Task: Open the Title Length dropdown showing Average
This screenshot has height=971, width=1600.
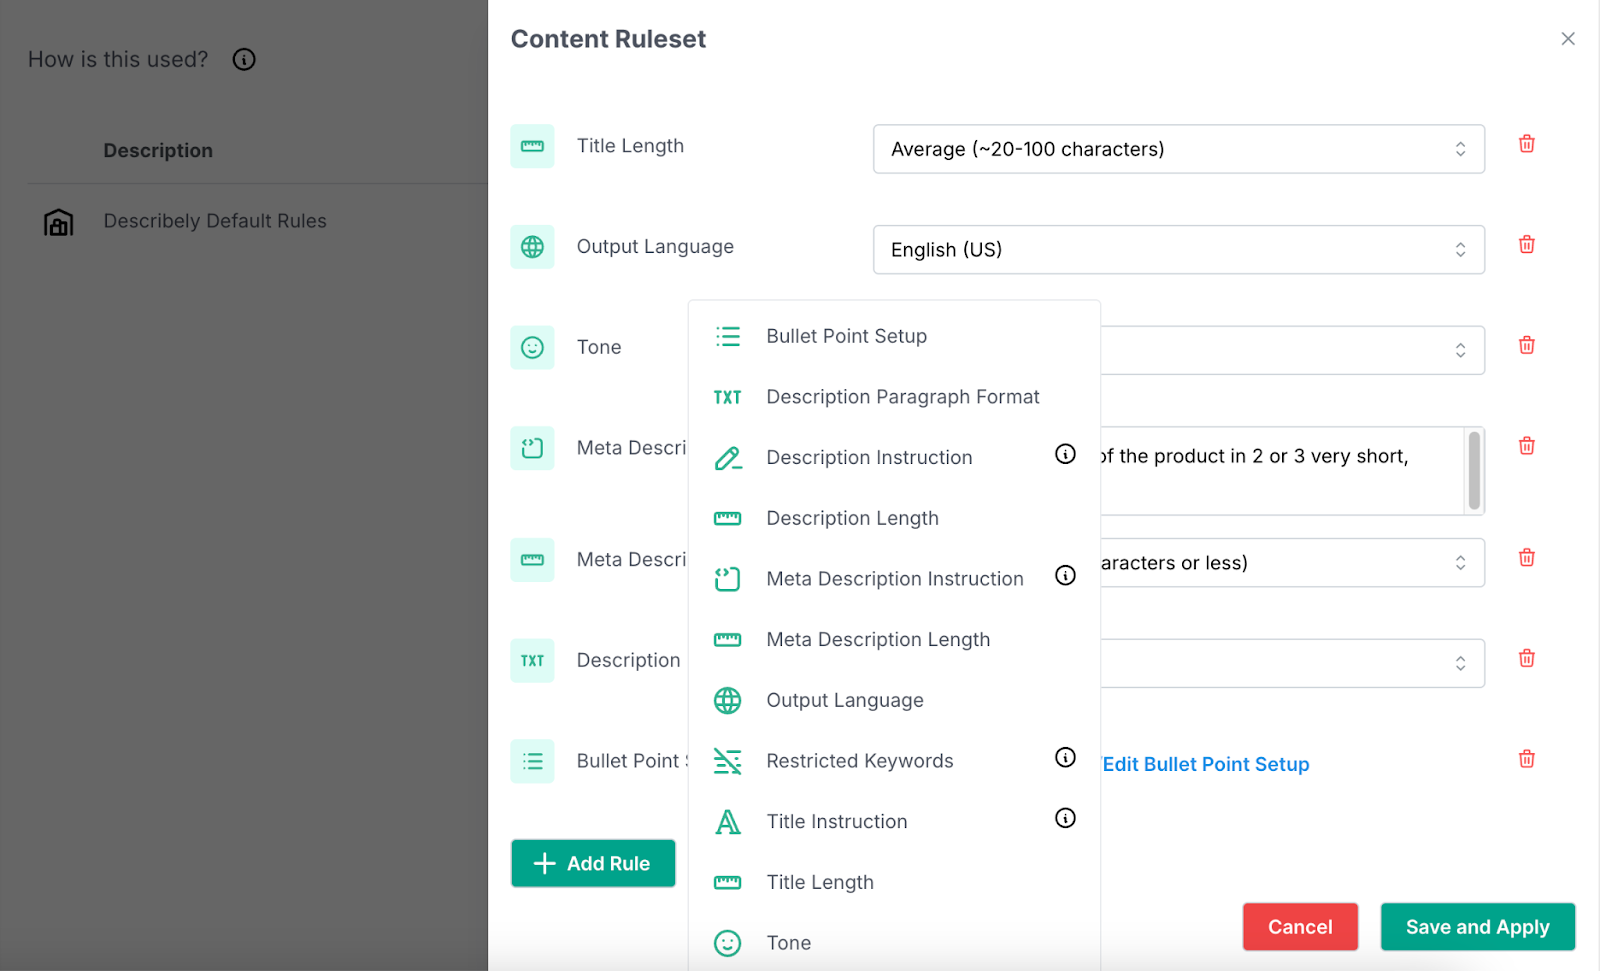Action: 1178,149
